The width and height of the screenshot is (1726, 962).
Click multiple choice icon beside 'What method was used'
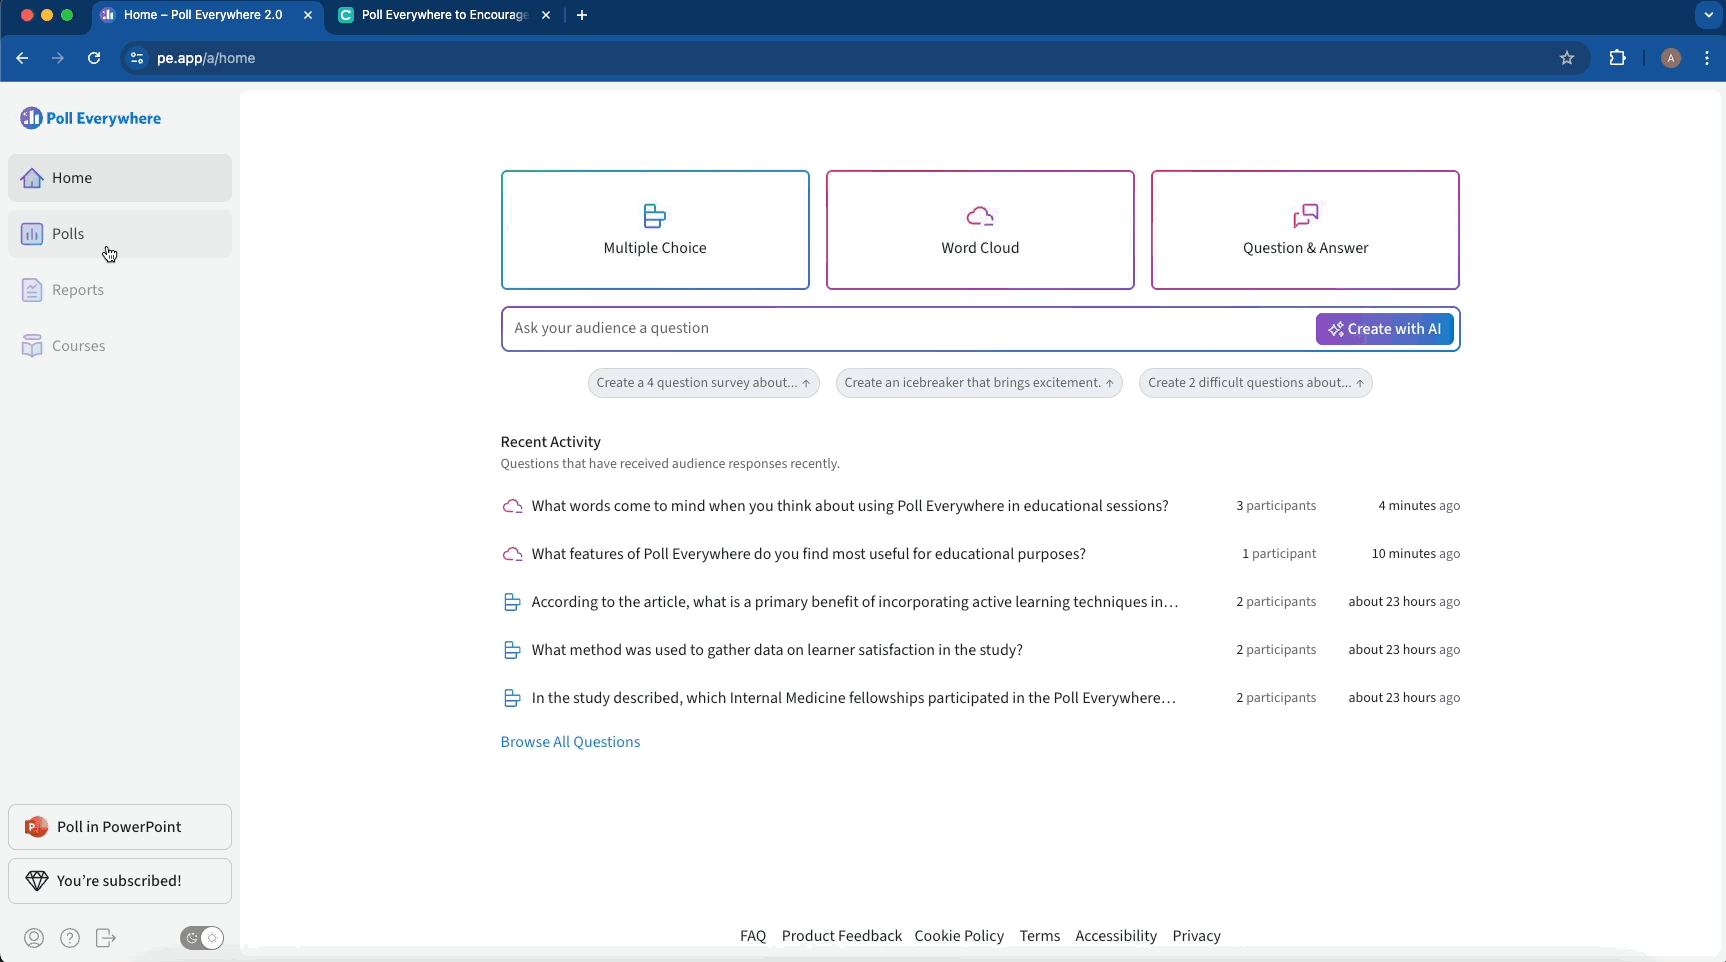(x=512, y=650)
